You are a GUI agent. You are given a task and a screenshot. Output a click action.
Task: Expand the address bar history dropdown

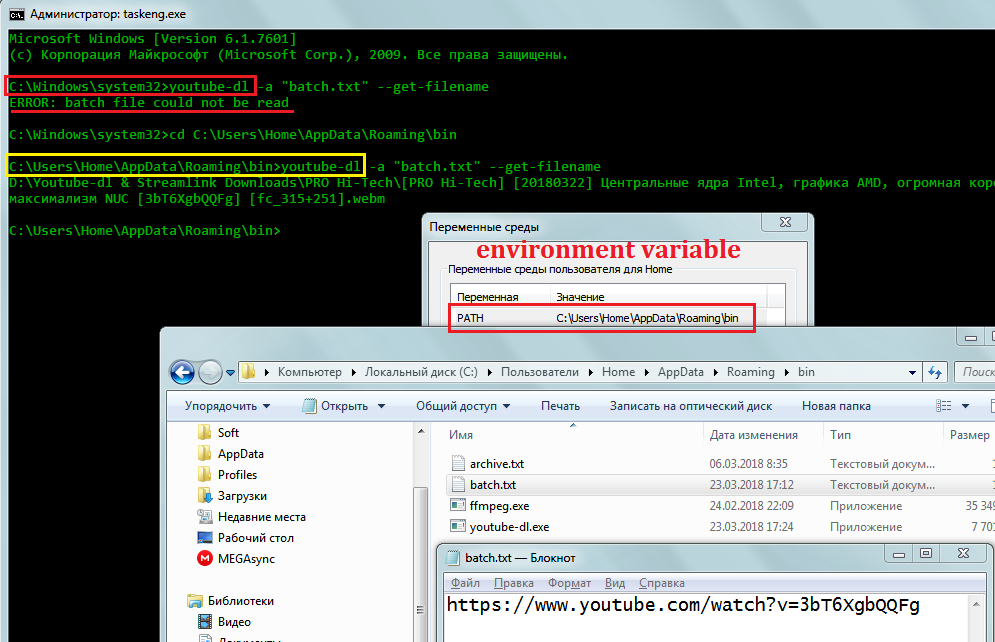pyautogui.click(x=912, y=373)
